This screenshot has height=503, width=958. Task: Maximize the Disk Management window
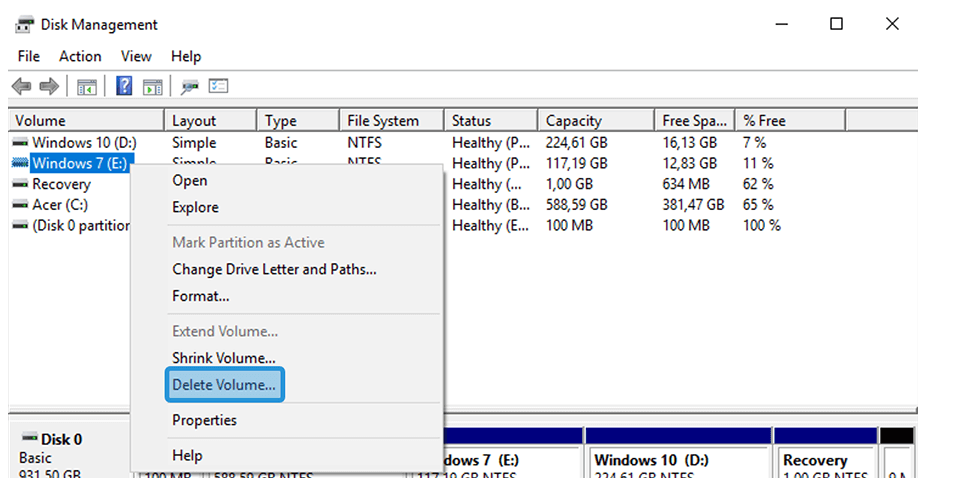point(836,24)
